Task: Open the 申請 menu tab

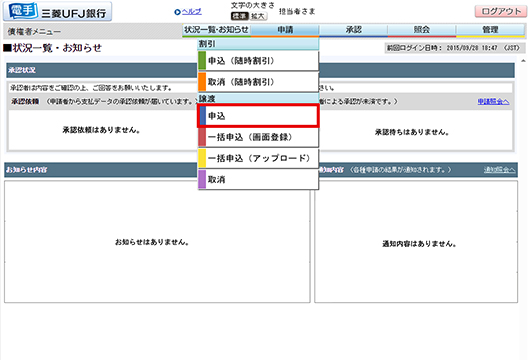Action: click(285, 30)
